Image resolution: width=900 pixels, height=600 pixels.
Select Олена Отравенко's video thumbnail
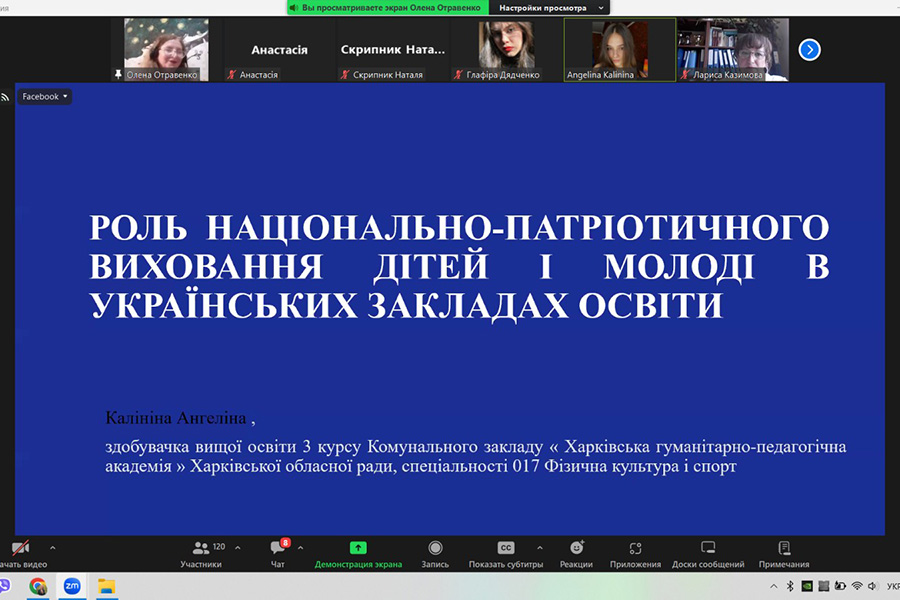pyautogui.click(x=165, y=47)
